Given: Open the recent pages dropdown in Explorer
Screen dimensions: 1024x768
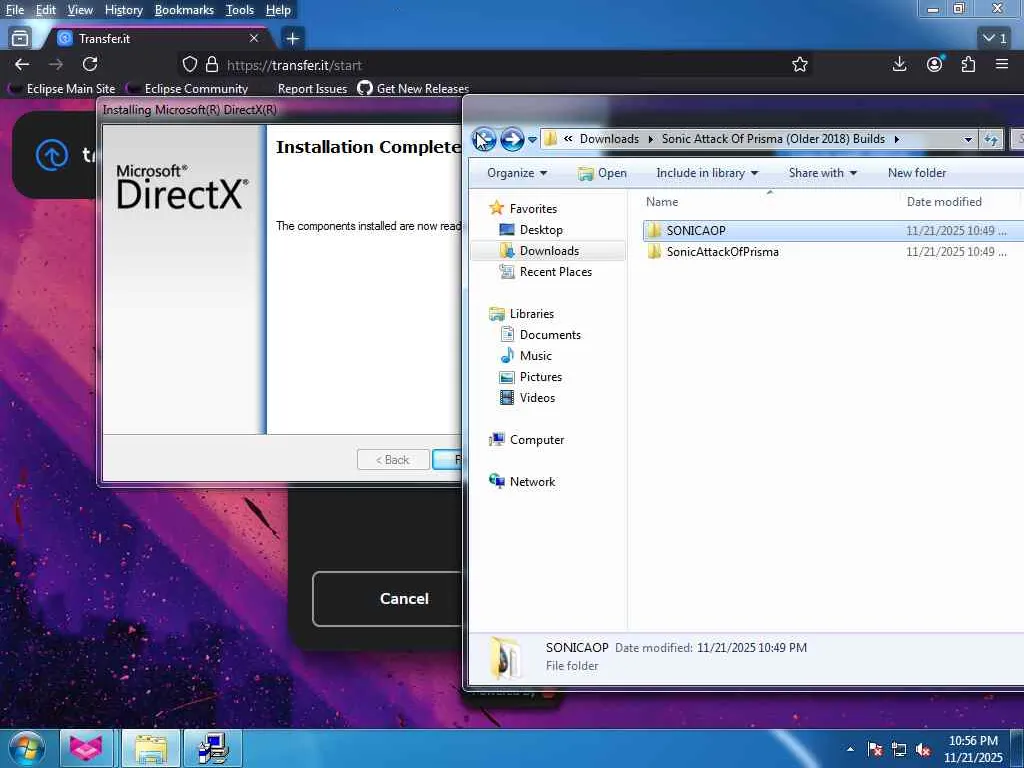Looking at the screenshot, I should tap(532, 139).
